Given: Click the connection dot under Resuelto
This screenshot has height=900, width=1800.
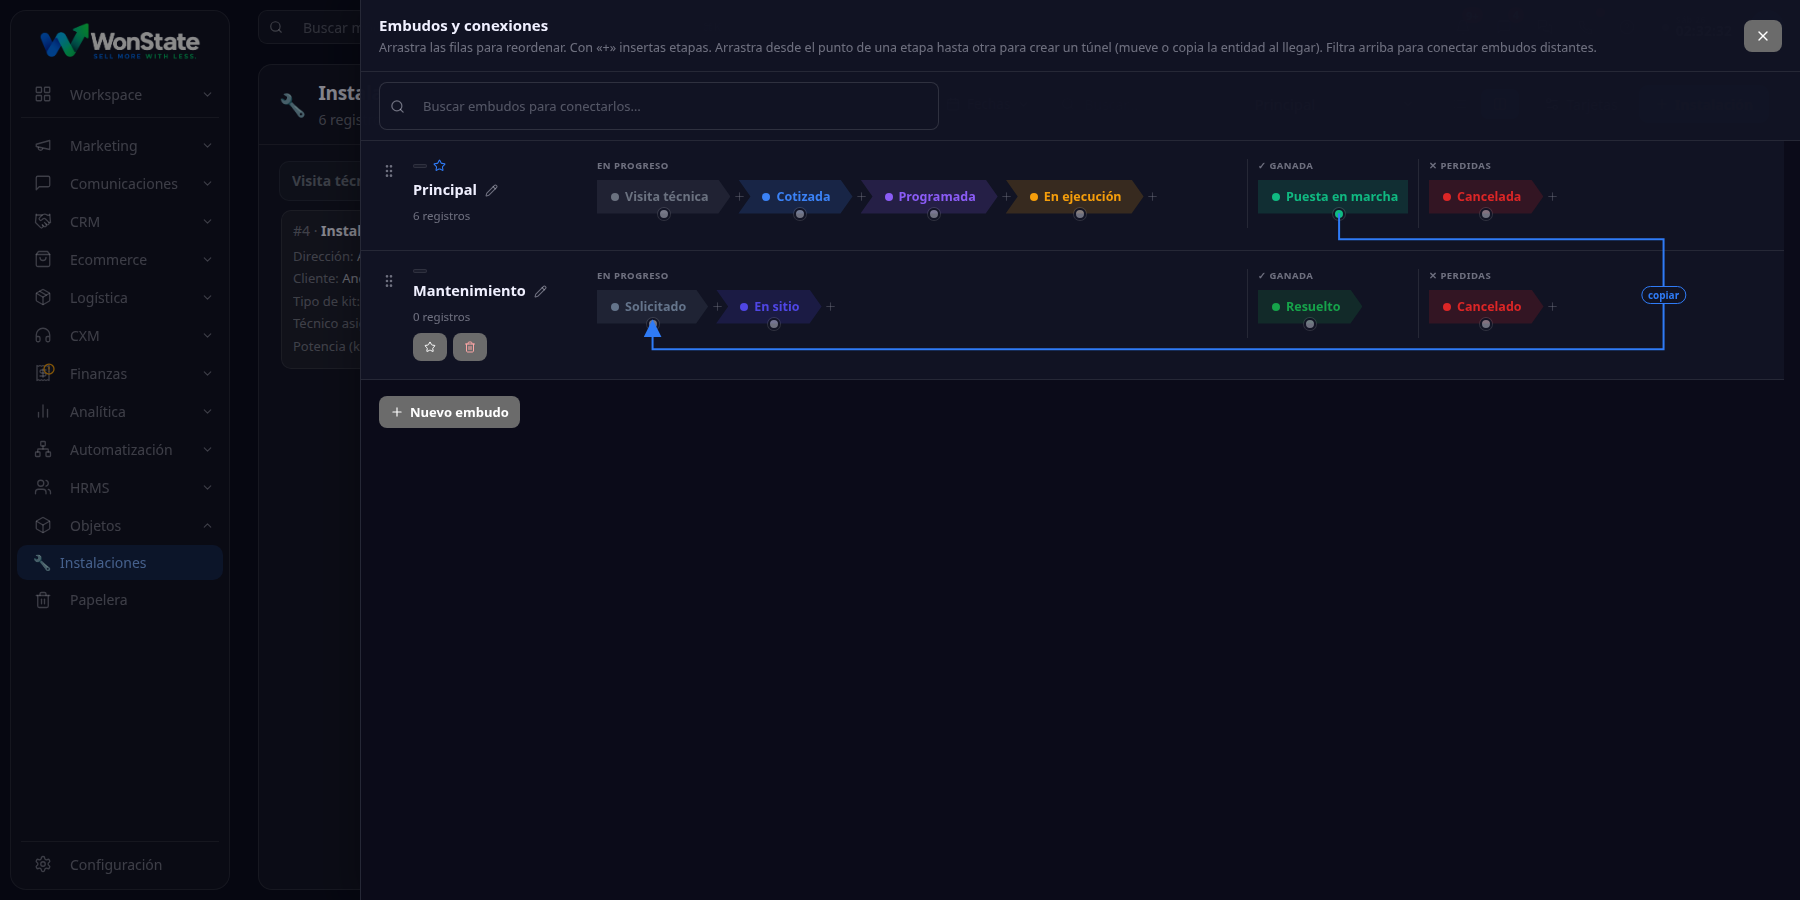Looking at the screenshot, I should pos(1310,324).
